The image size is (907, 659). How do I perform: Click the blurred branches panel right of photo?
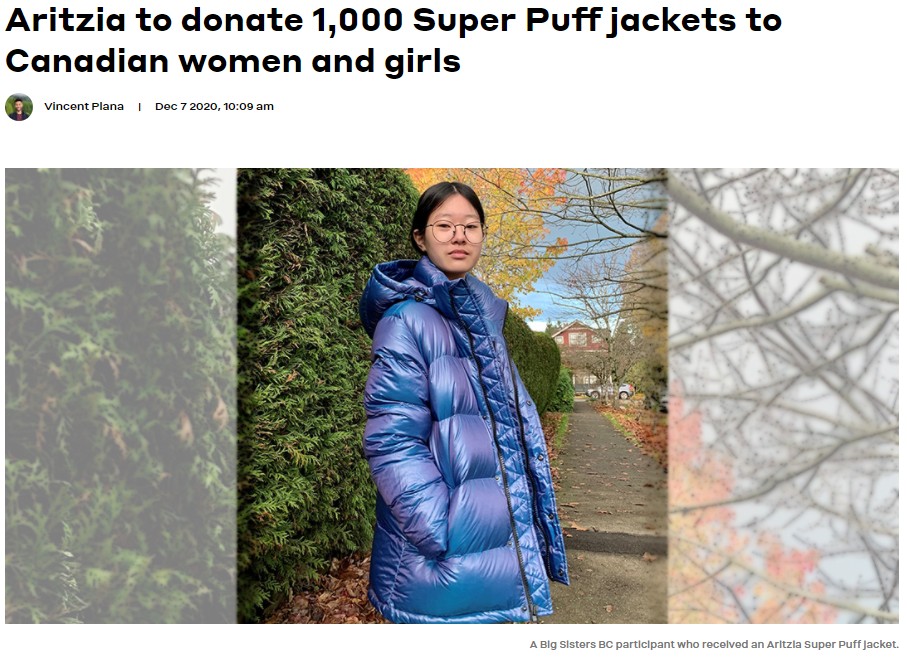coord(783,396)
